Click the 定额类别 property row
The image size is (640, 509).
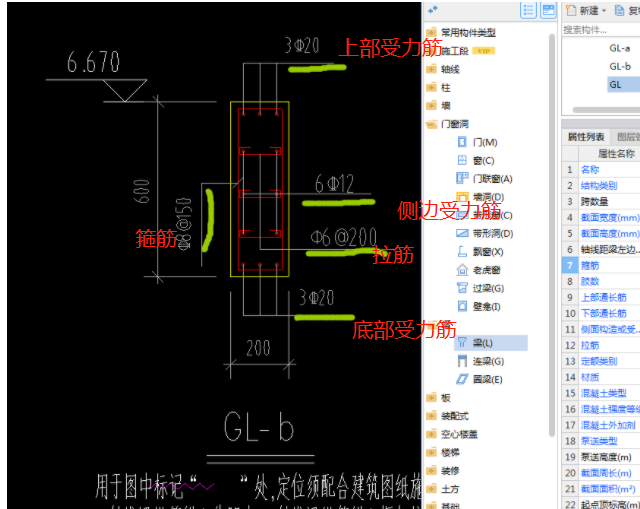click(x=601, y=362)
